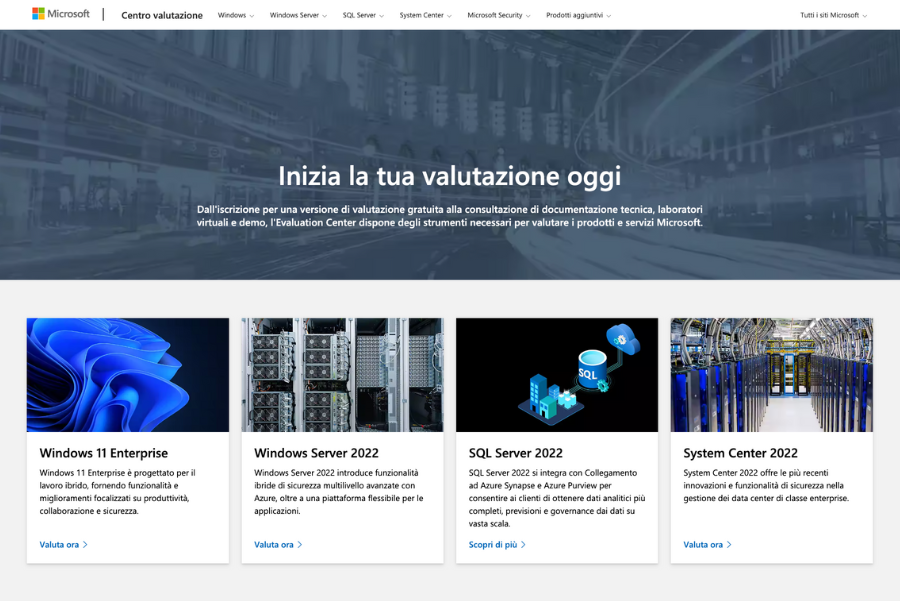The image size is (900, 601).
Task: Expand the System Center menu
Action: 425,15
